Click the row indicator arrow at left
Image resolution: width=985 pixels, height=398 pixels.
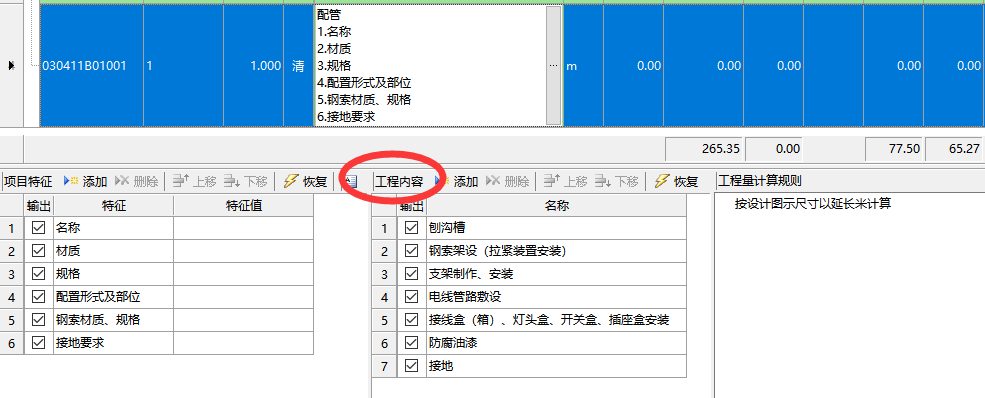coord(11,65)
